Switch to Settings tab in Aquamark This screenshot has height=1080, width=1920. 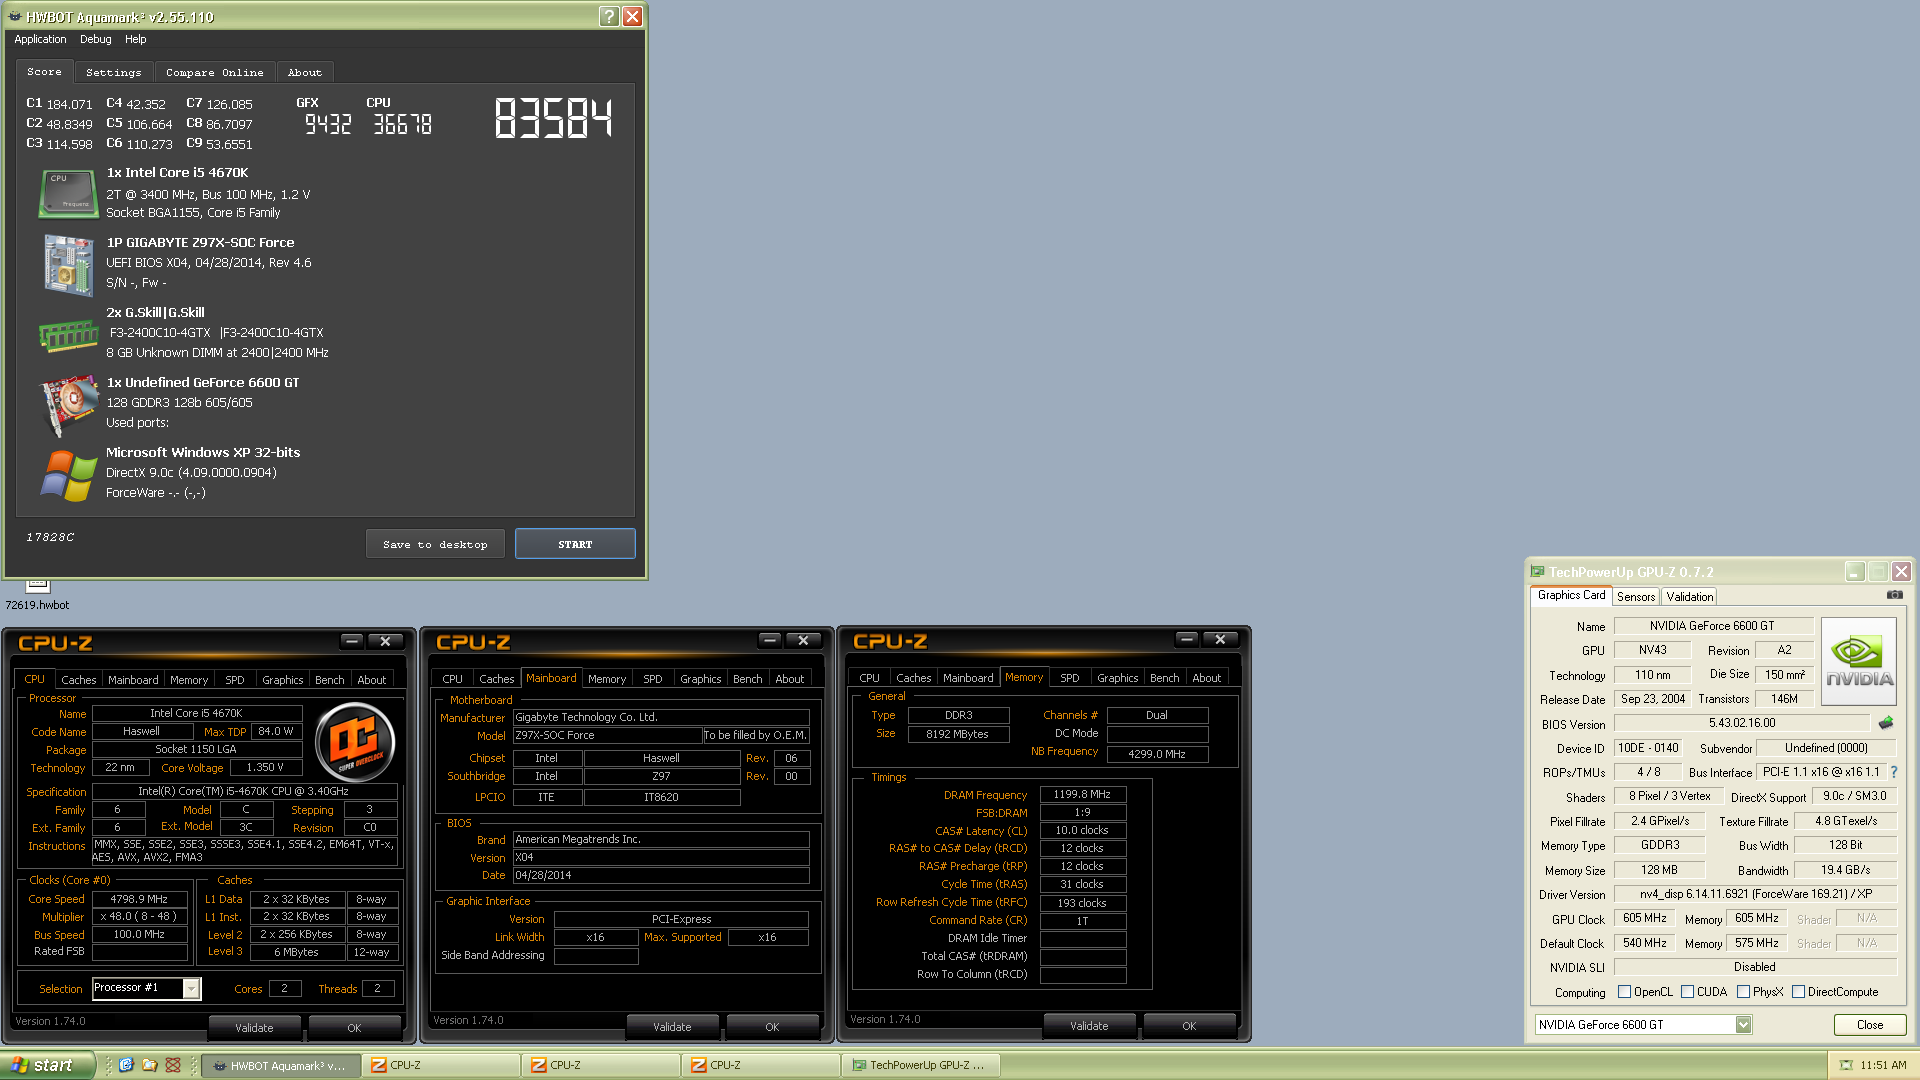click(114, 72)
